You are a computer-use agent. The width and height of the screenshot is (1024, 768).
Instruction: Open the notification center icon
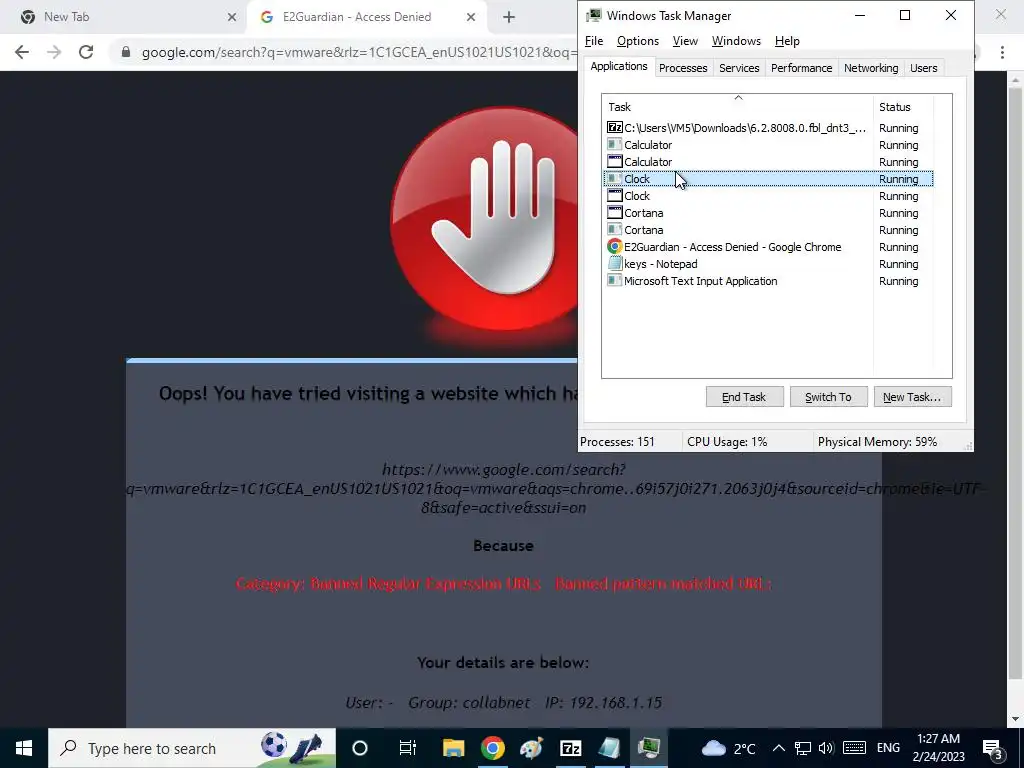click(x=993, y=748)
